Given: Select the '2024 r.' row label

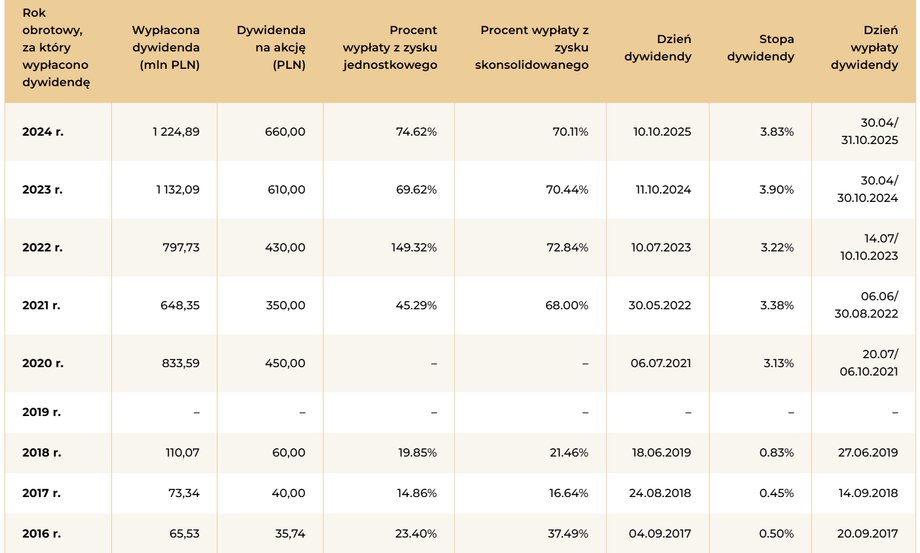Looking at the screenshot, I should tap(43, 132).
